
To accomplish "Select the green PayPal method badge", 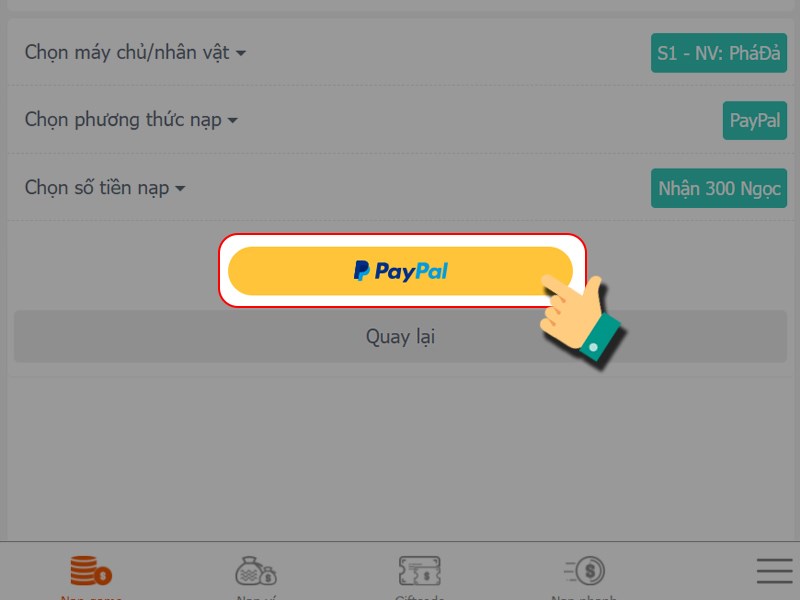I will [x=755, y=120].
